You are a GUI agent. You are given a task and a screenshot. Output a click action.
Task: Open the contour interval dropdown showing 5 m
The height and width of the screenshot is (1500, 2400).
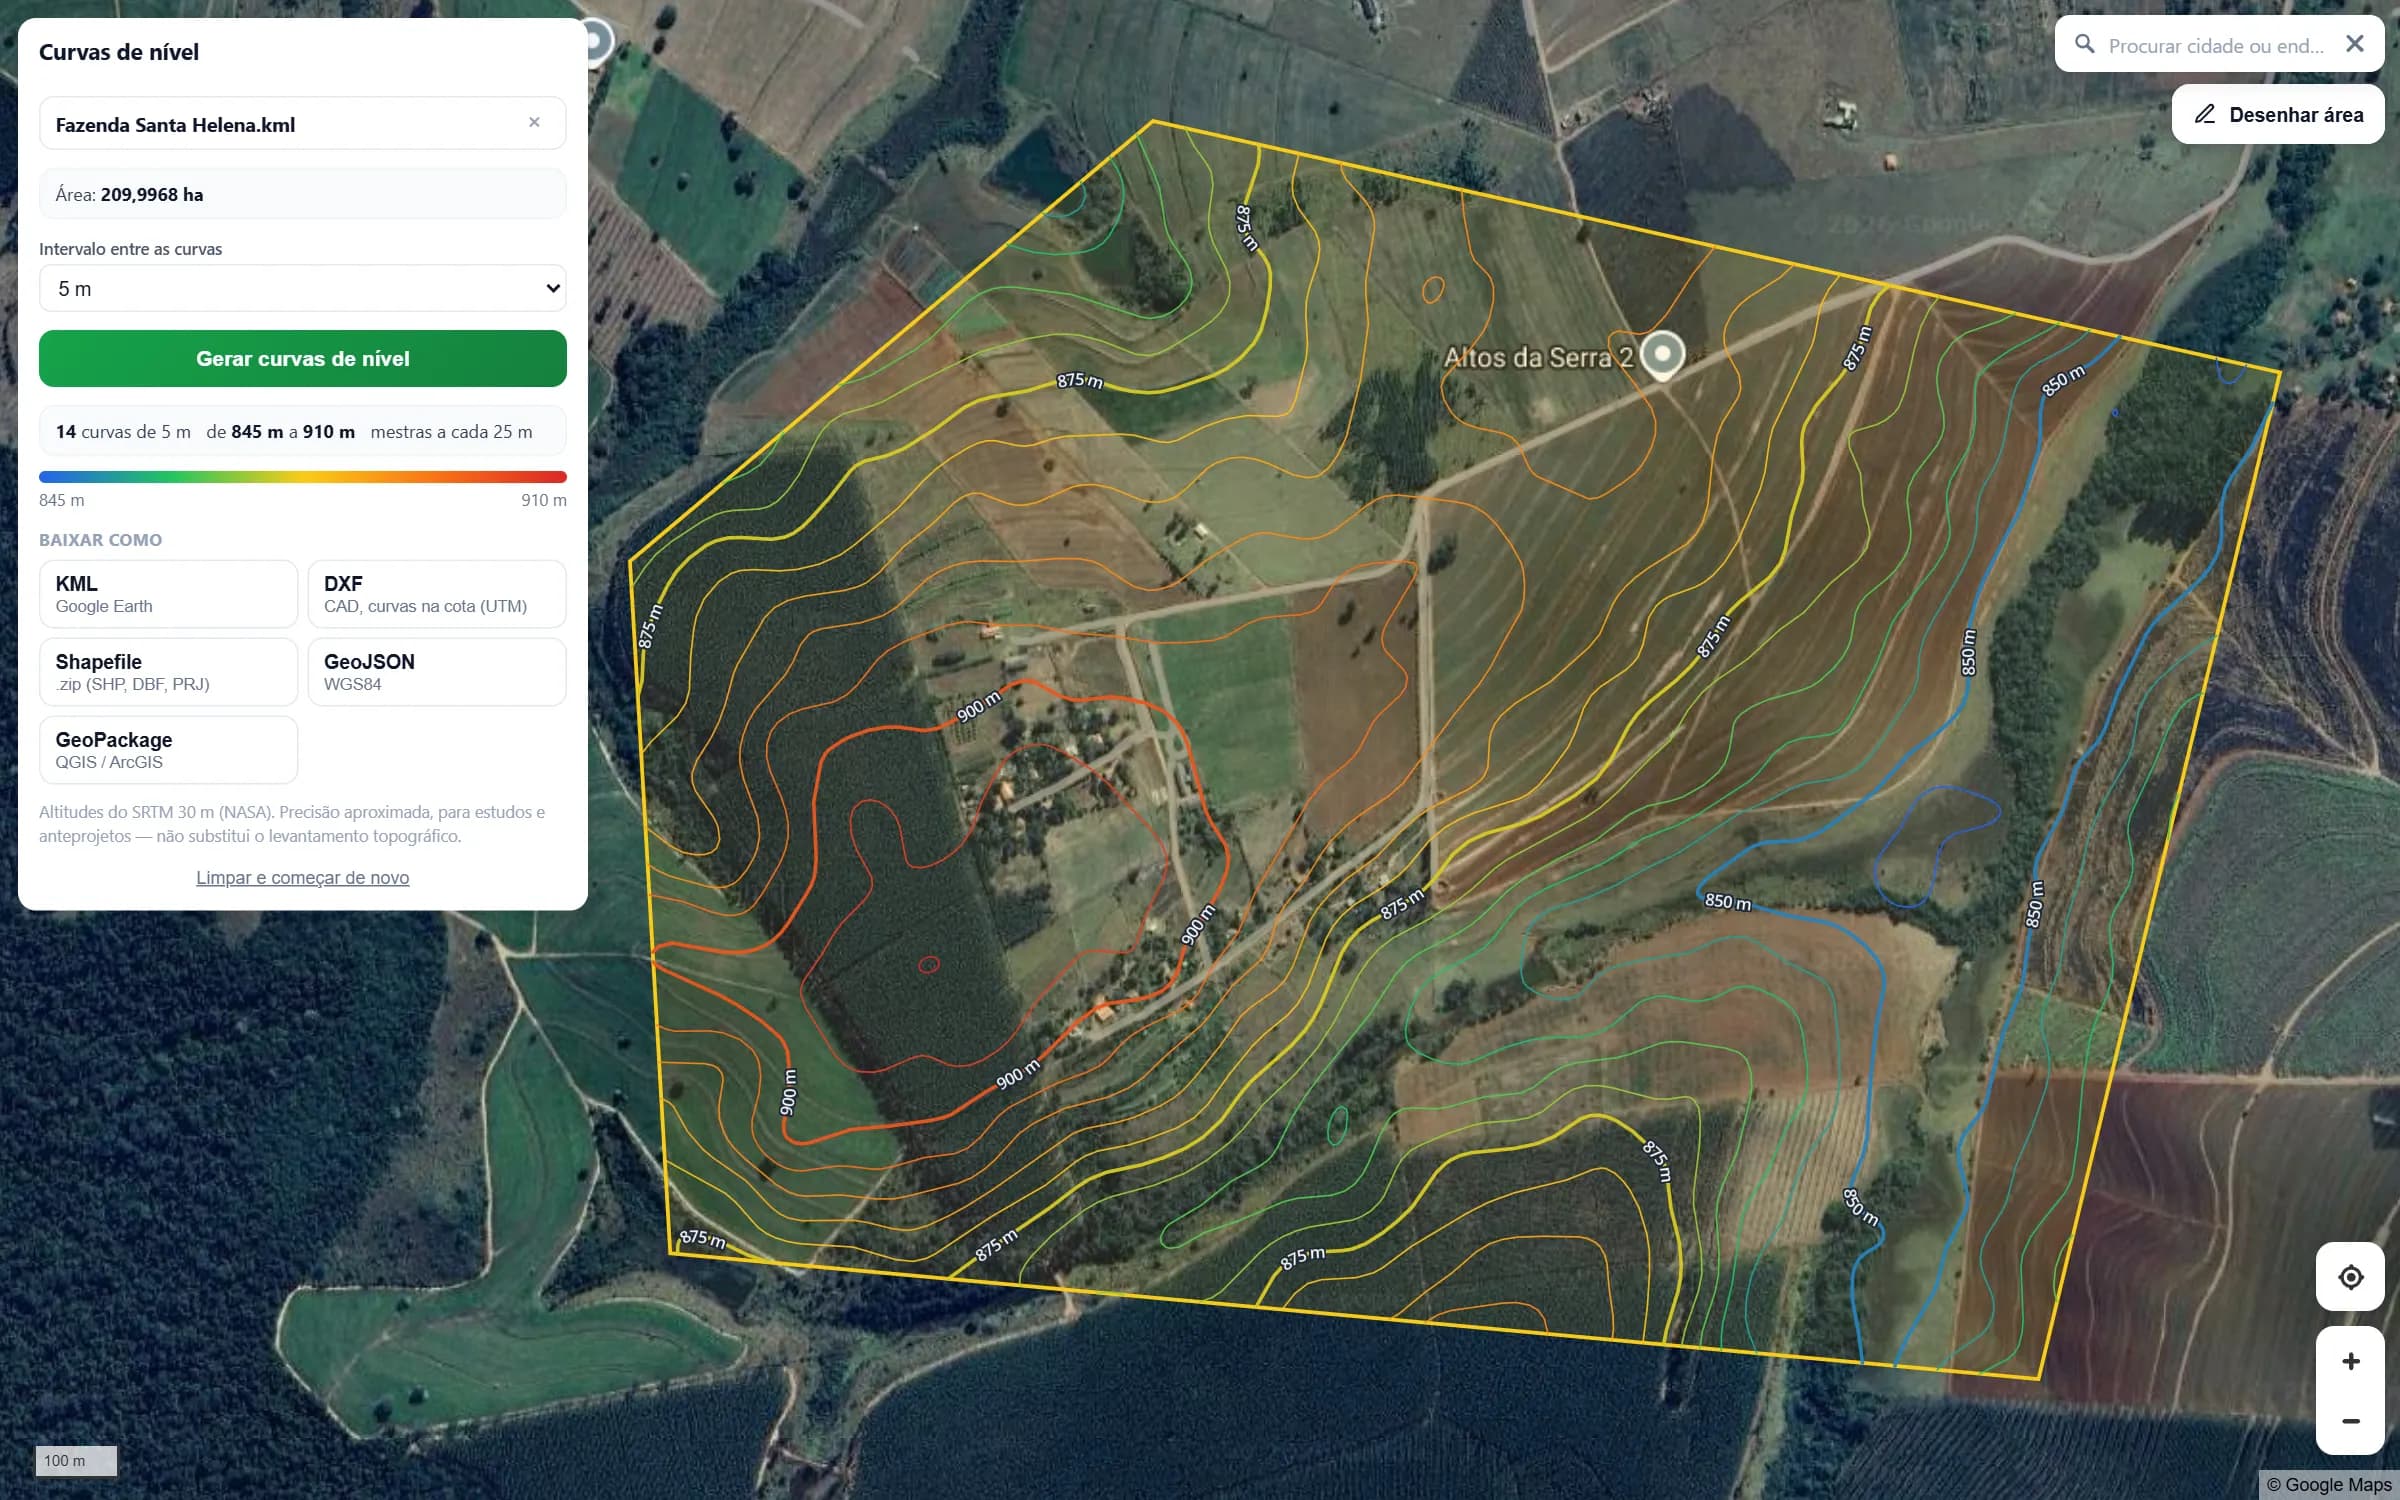(x=302, y=288)
